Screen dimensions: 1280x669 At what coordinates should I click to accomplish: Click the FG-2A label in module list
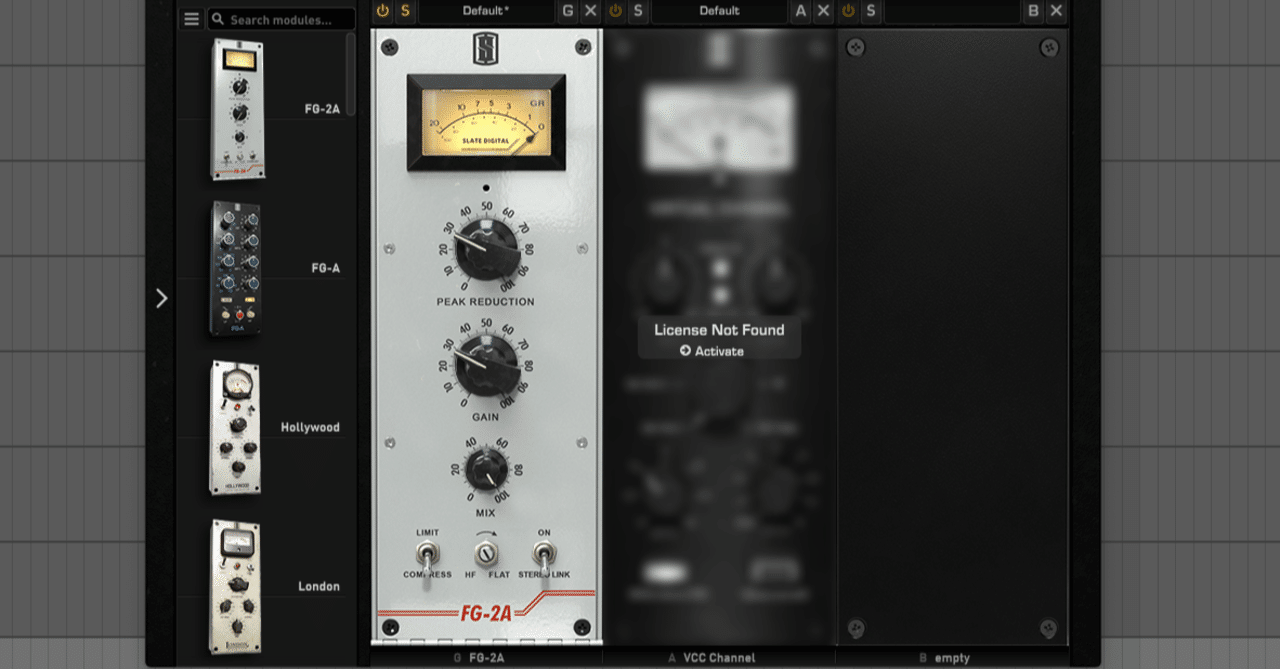(322, 109)
